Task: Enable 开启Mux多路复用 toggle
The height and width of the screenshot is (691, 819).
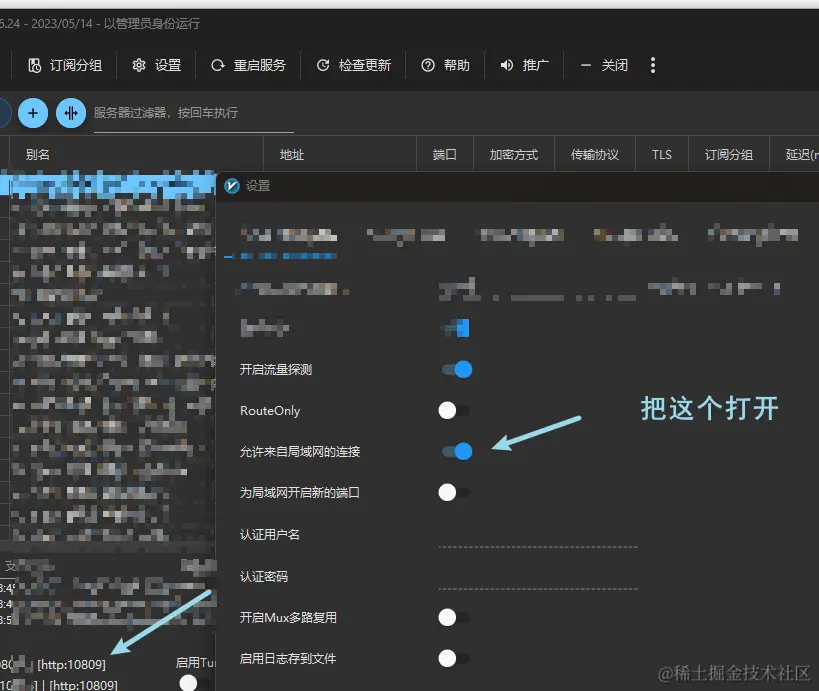Action: point(454,617)
